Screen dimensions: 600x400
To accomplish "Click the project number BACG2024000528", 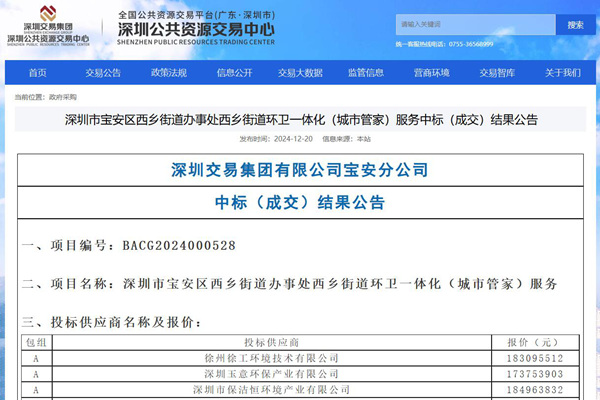I will click(180, 245).
